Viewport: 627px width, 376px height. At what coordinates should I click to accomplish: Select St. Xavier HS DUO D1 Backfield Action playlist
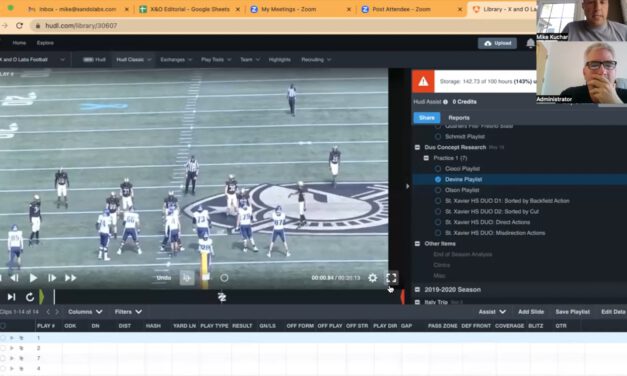click(x=438, y=201)
